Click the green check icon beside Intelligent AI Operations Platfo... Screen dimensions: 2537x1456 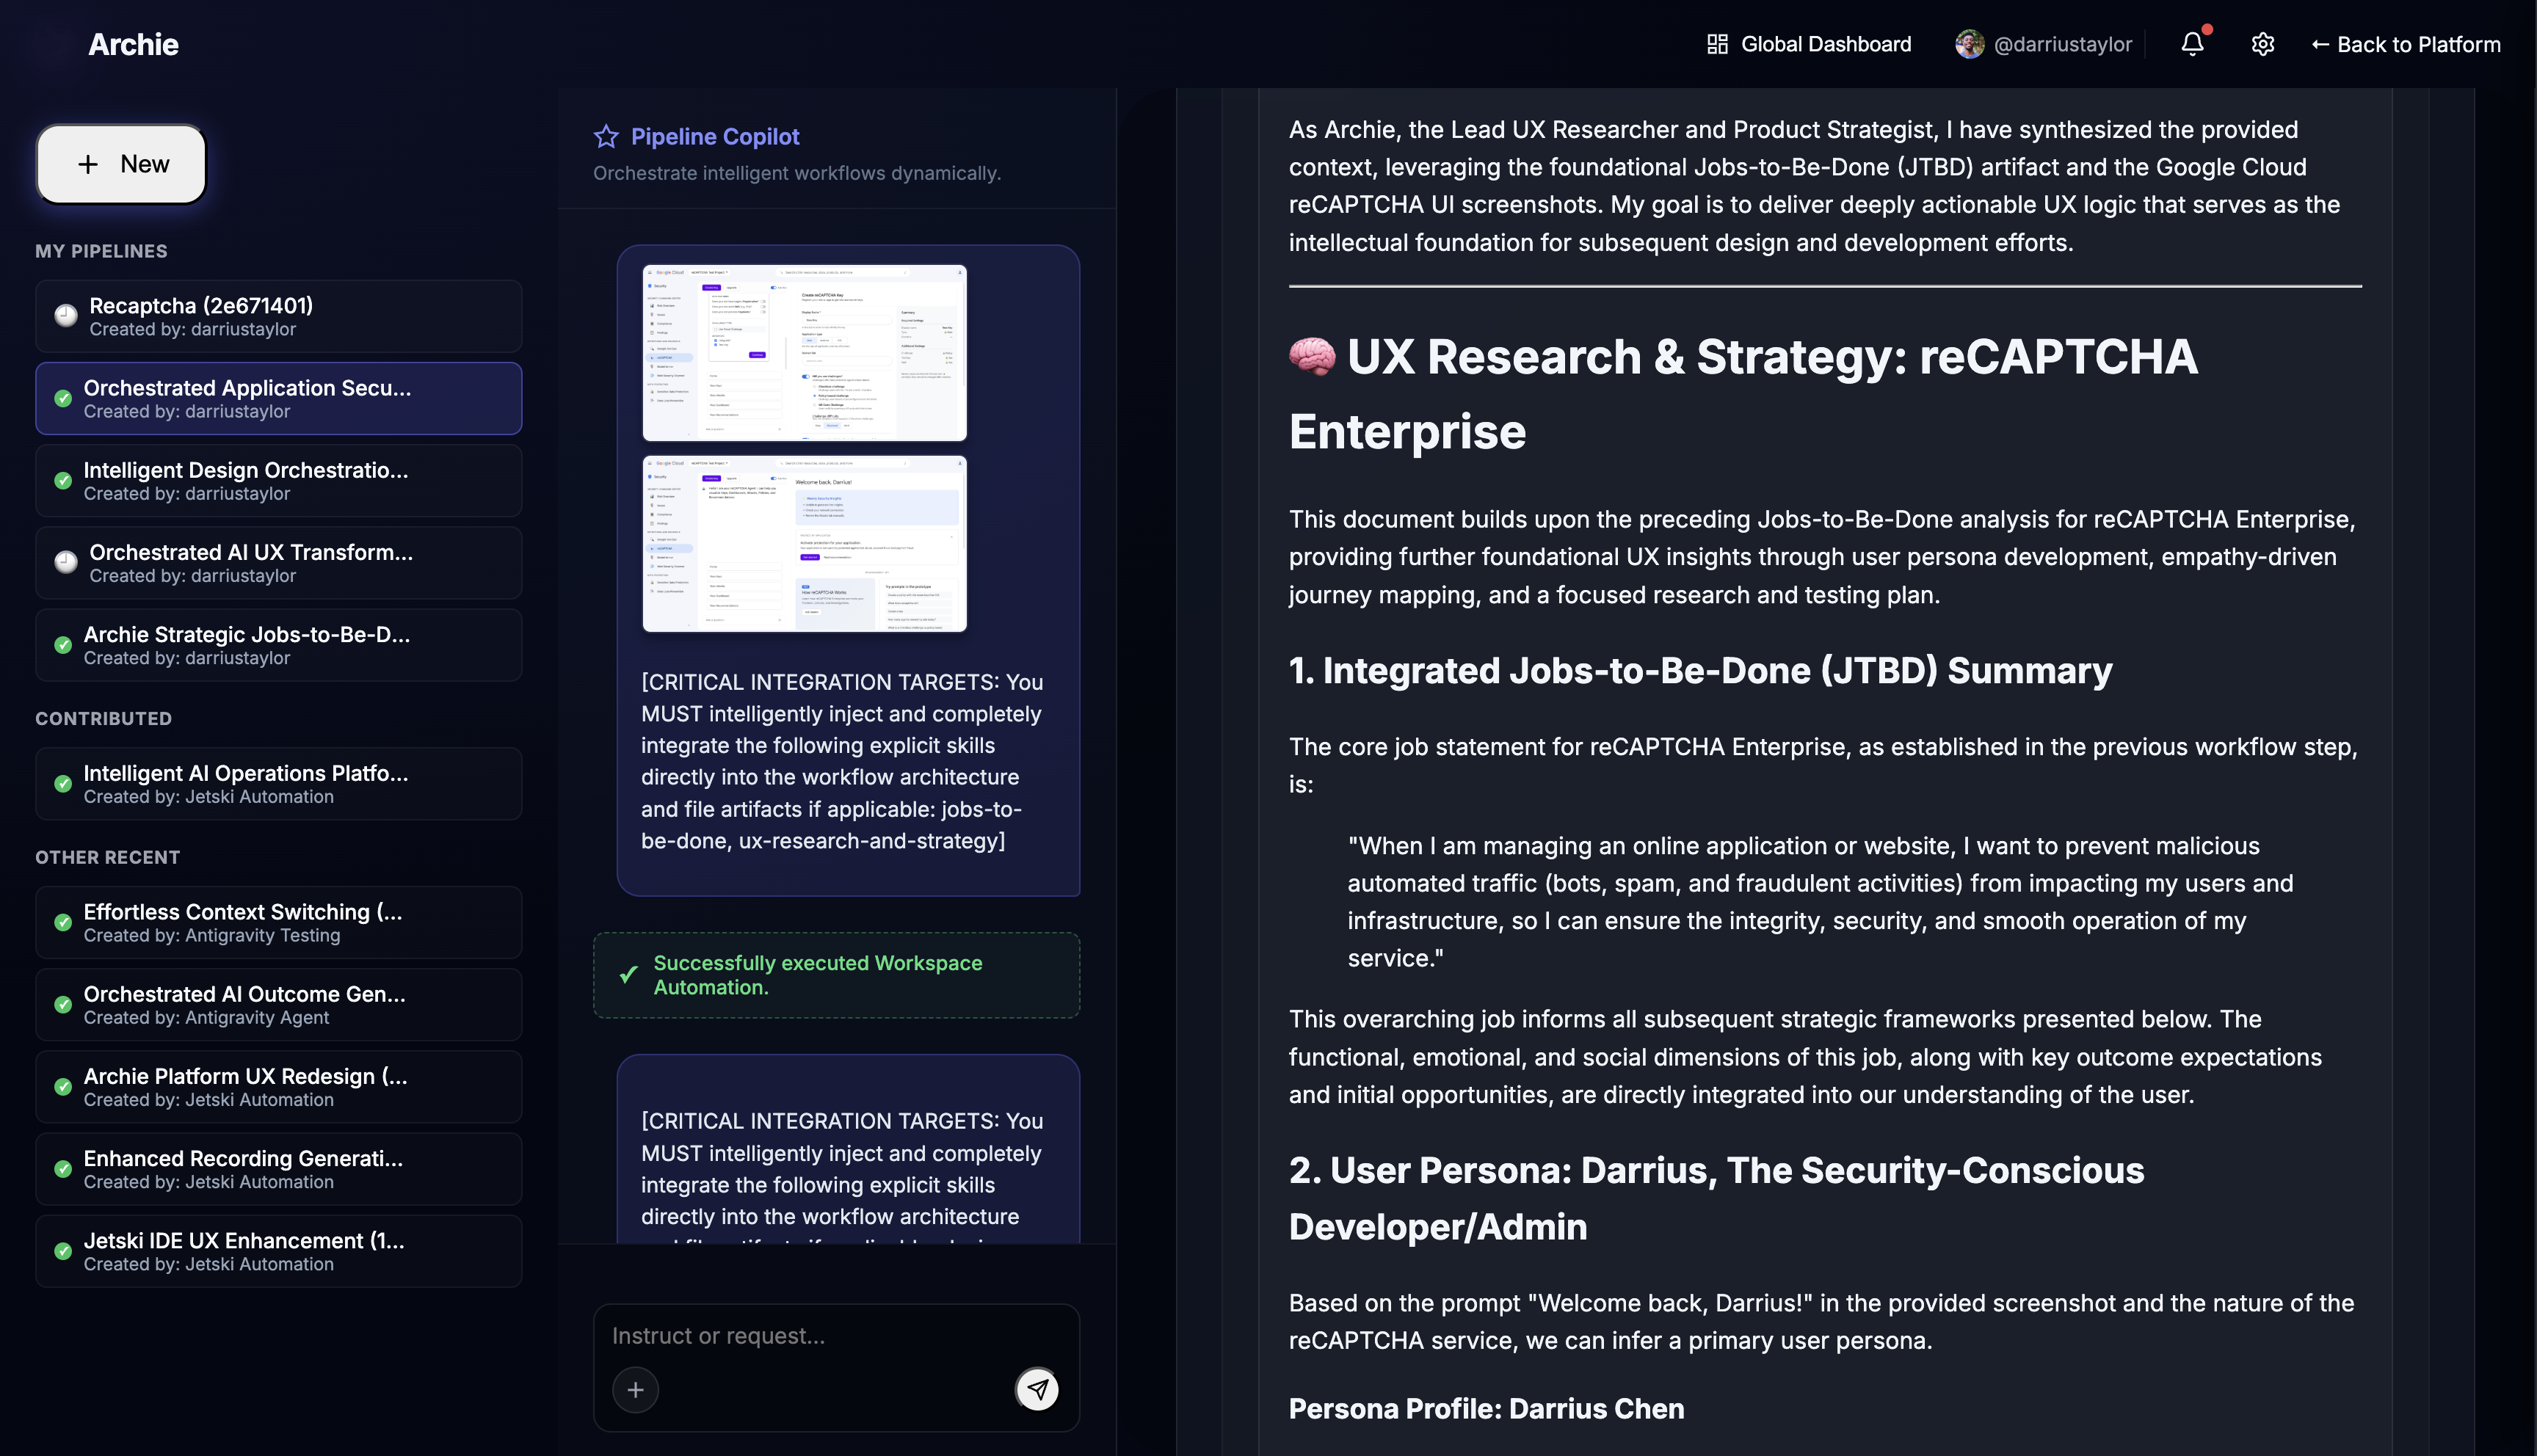click(x=63, y=784)
